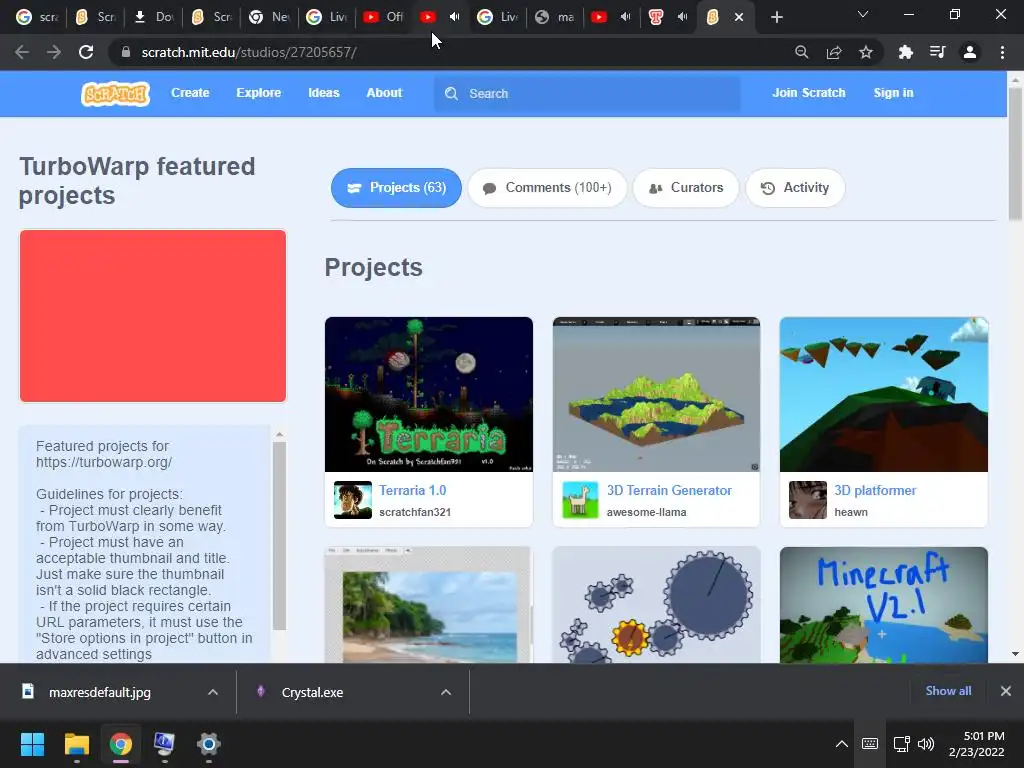Click awesome-llama's avatar icon
This screenshot has width=1024, height=768.
pos(580,500)
